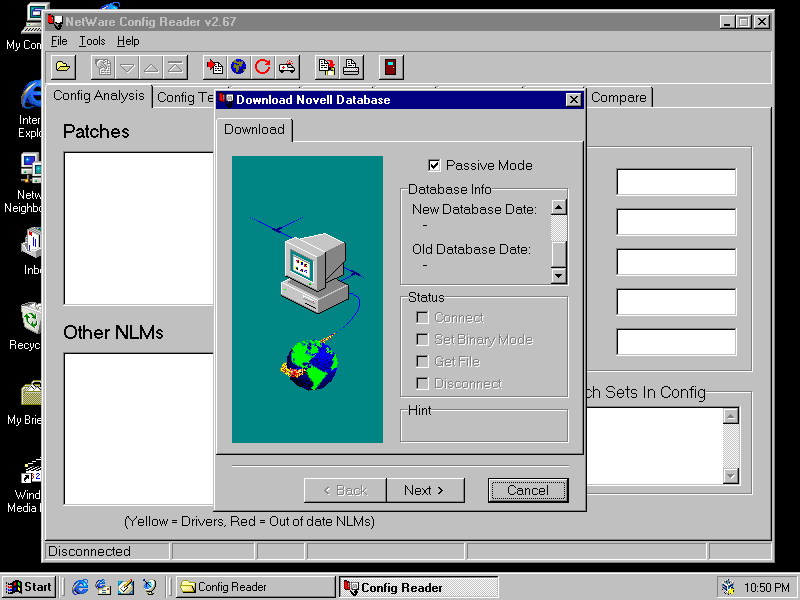Click the save report to disk icon

(x=327, y=67)
